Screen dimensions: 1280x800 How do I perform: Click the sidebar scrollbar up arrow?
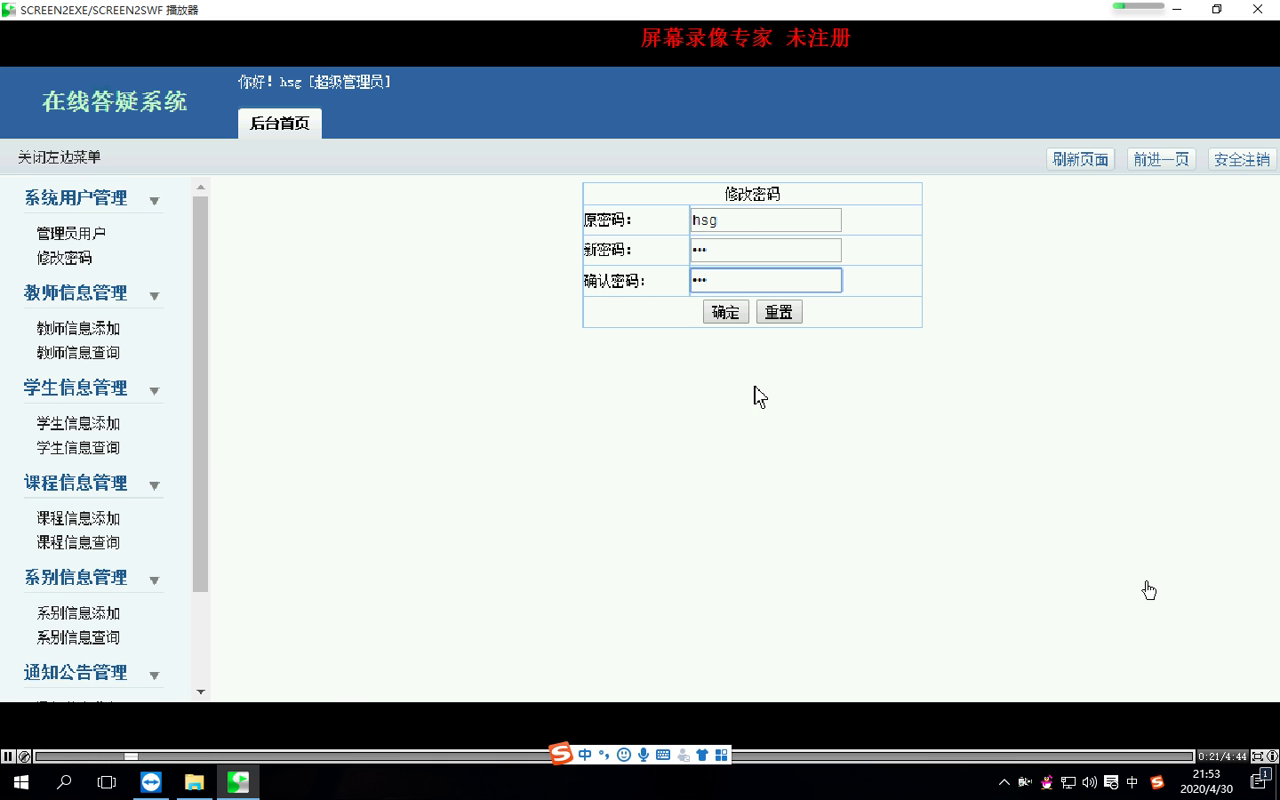point(200,187)
